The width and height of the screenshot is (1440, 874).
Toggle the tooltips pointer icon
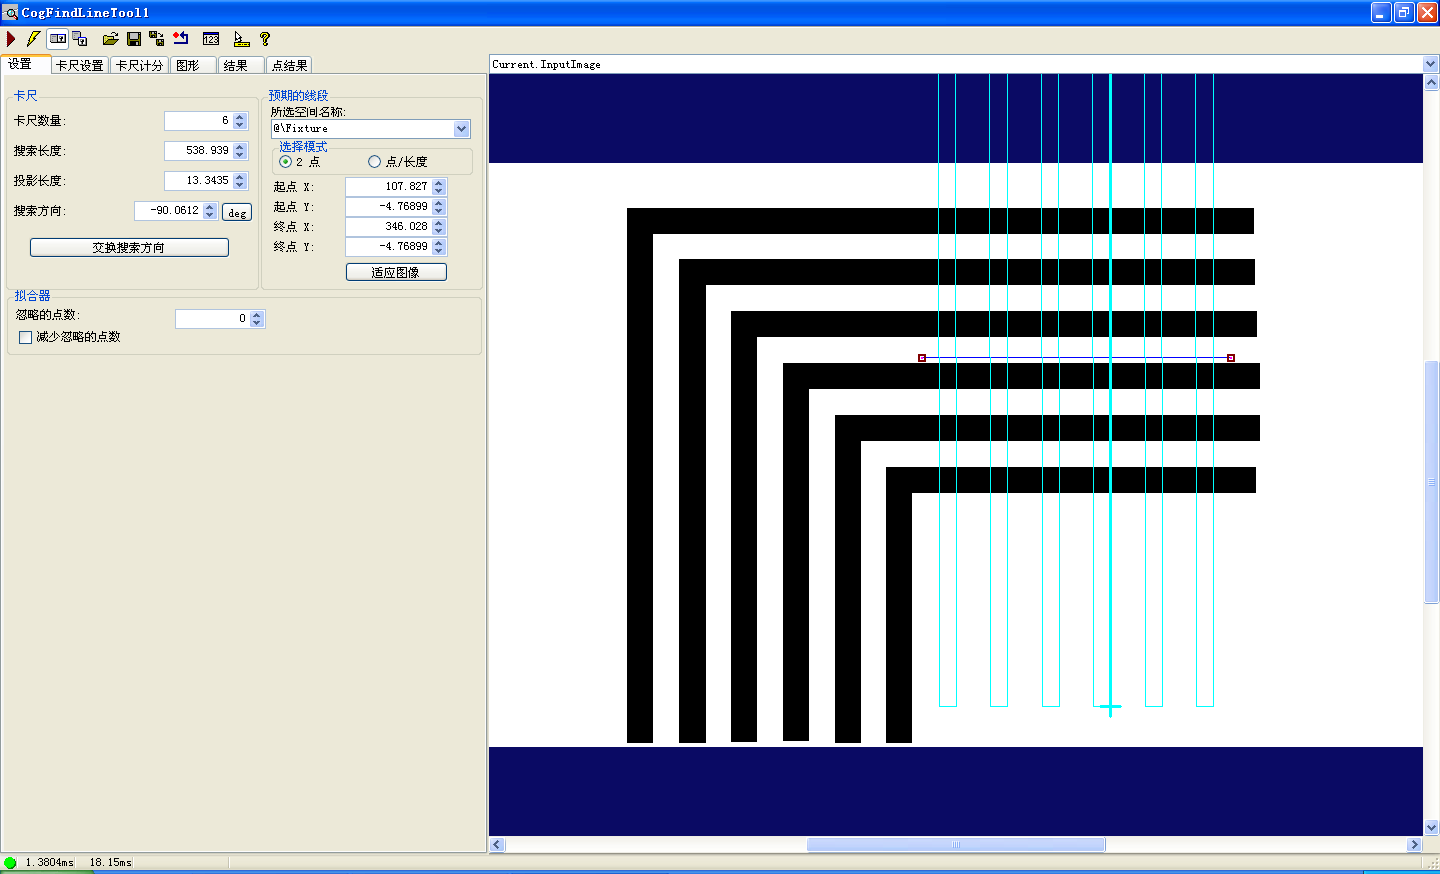coord(241,39)
